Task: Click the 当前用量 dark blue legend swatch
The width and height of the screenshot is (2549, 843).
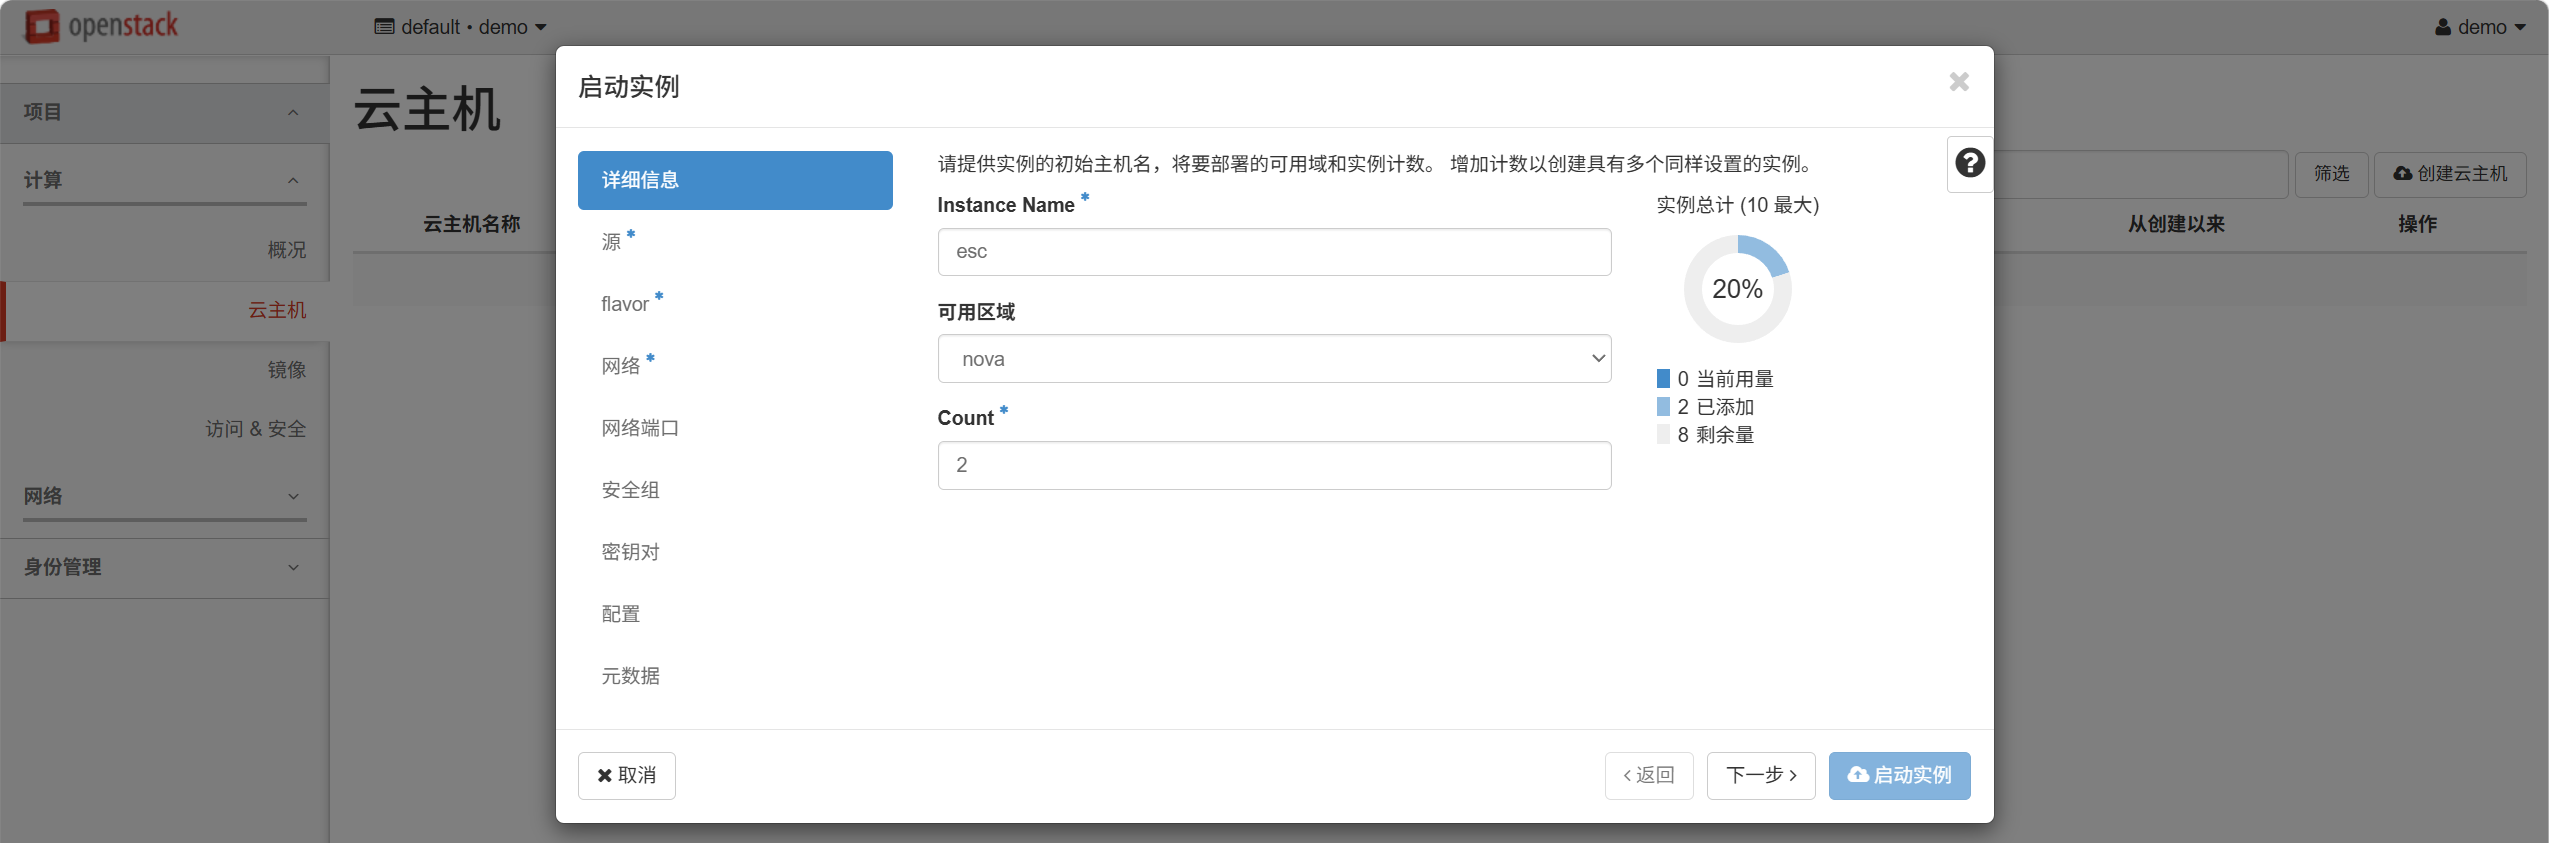Action: [1663, 379]
